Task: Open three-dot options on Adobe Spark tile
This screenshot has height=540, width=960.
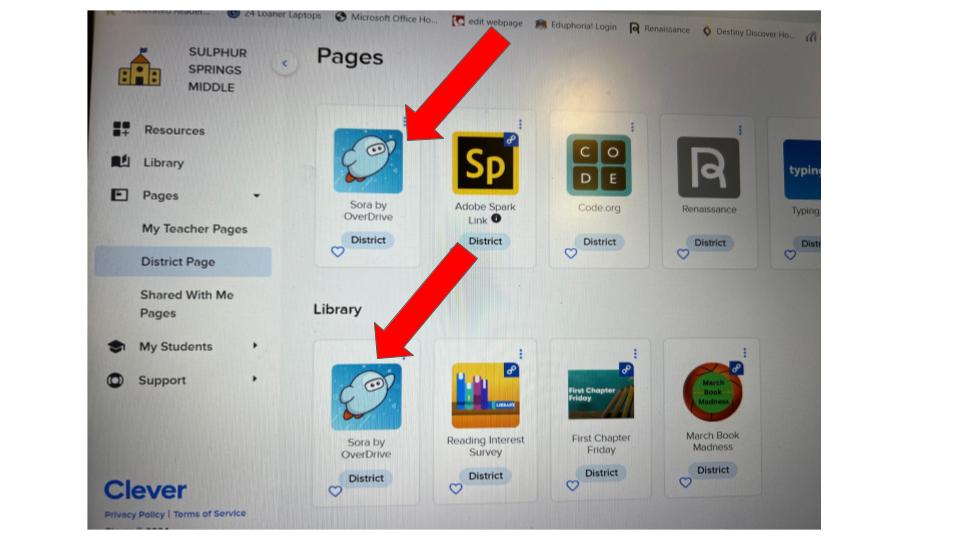Action: [x=520, y=124]
